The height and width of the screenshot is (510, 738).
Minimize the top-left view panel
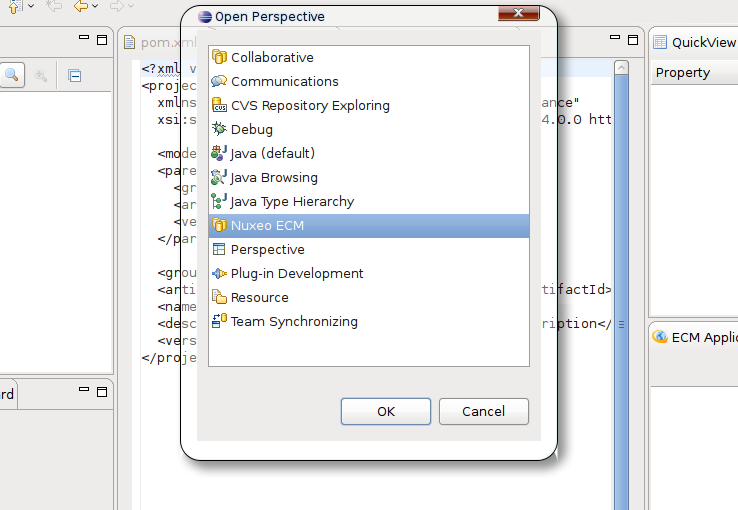[x=84, y=38]
